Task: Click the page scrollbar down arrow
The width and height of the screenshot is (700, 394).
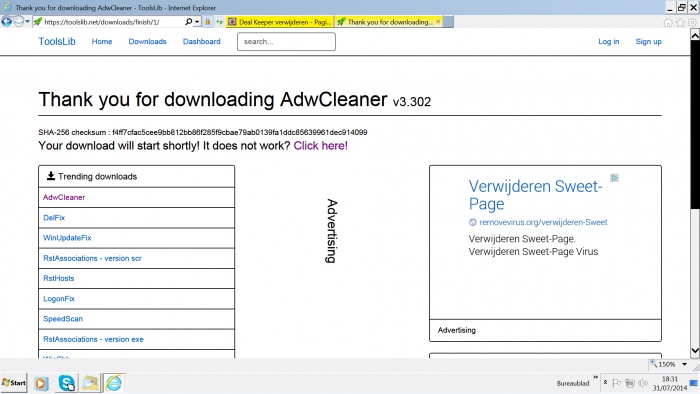Action: [695, 351]
